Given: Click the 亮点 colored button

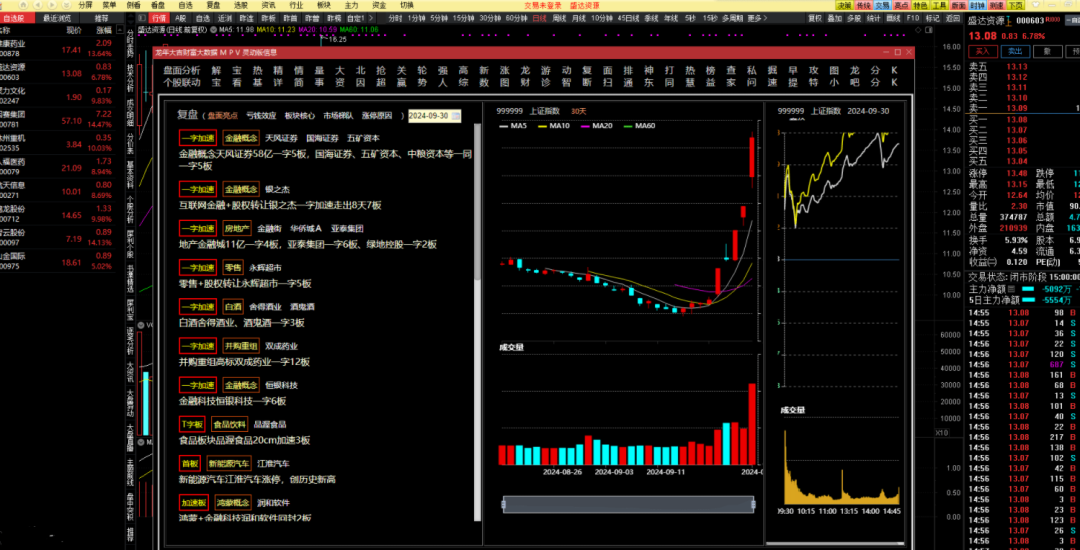Looking at the screenshot, I should click(901, 5).
